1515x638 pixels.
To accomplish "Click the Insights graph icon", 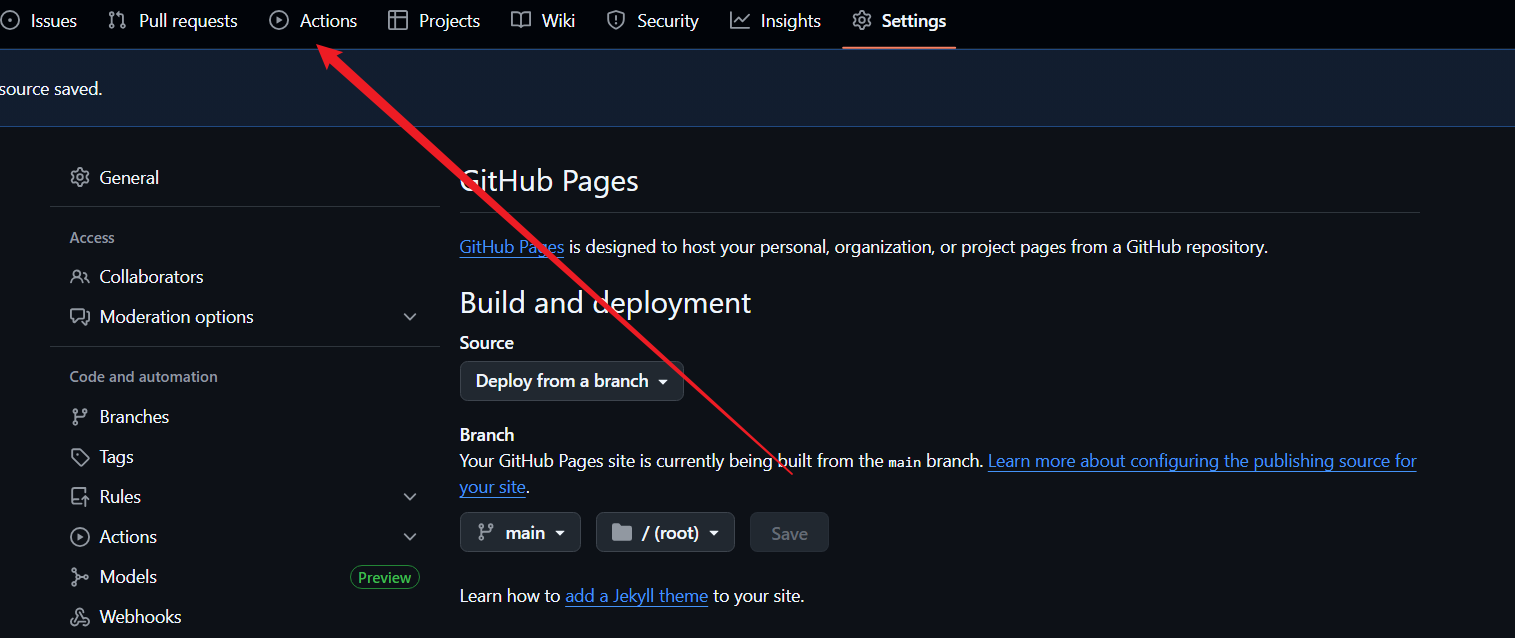I will [740, 21].
